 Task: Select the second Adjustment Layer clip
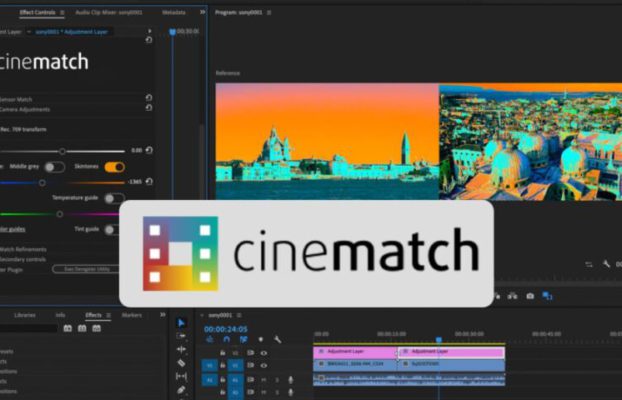[x=451, y=352]
